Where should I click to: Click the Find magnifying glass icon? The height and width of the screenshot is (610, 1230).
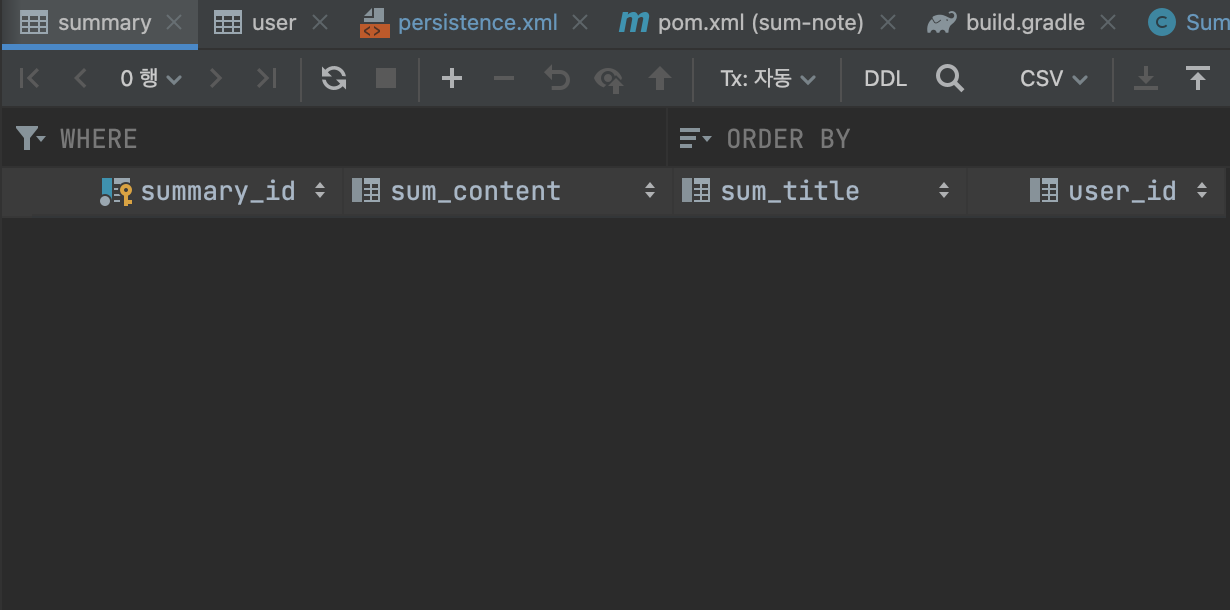point(950,78)
